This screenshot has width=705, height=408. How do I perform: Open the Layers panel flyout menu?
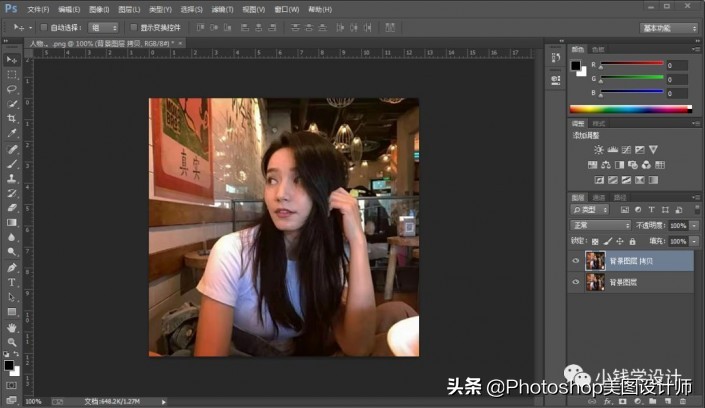[x=696, y=197]
